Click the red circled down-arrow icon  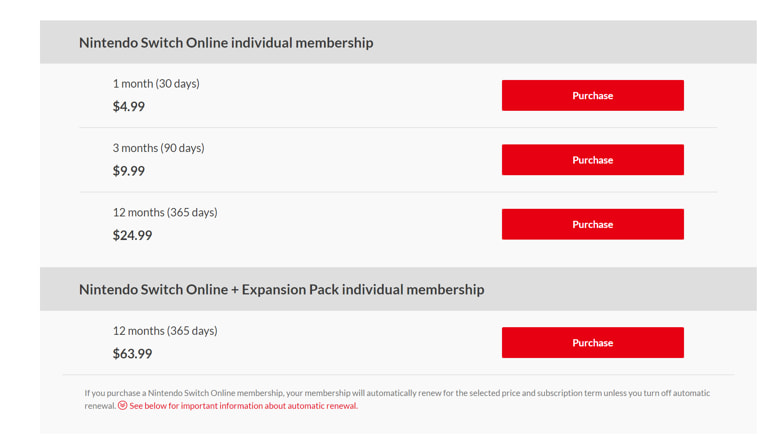[123, 406]
